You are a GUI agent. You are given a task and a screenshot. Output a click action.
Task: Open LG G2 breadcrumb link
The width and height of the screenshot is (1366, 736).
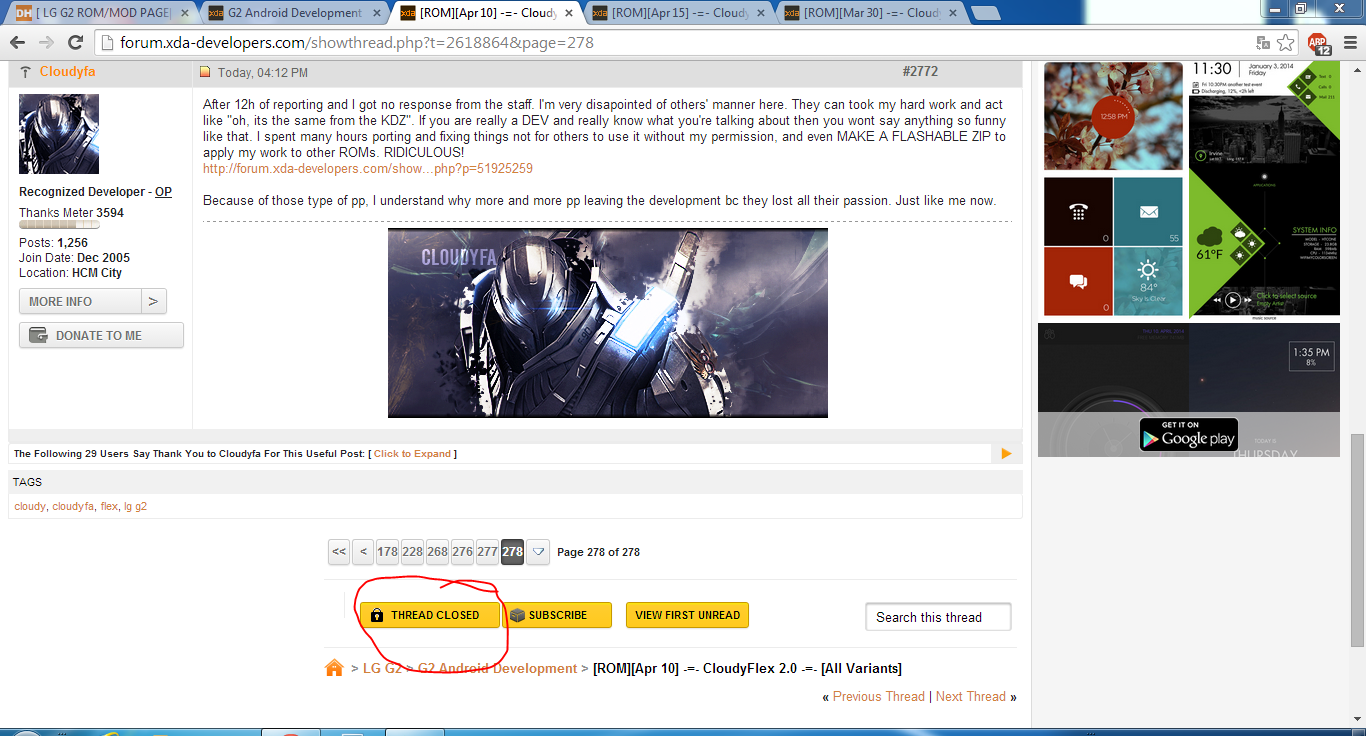pos(382,668)
